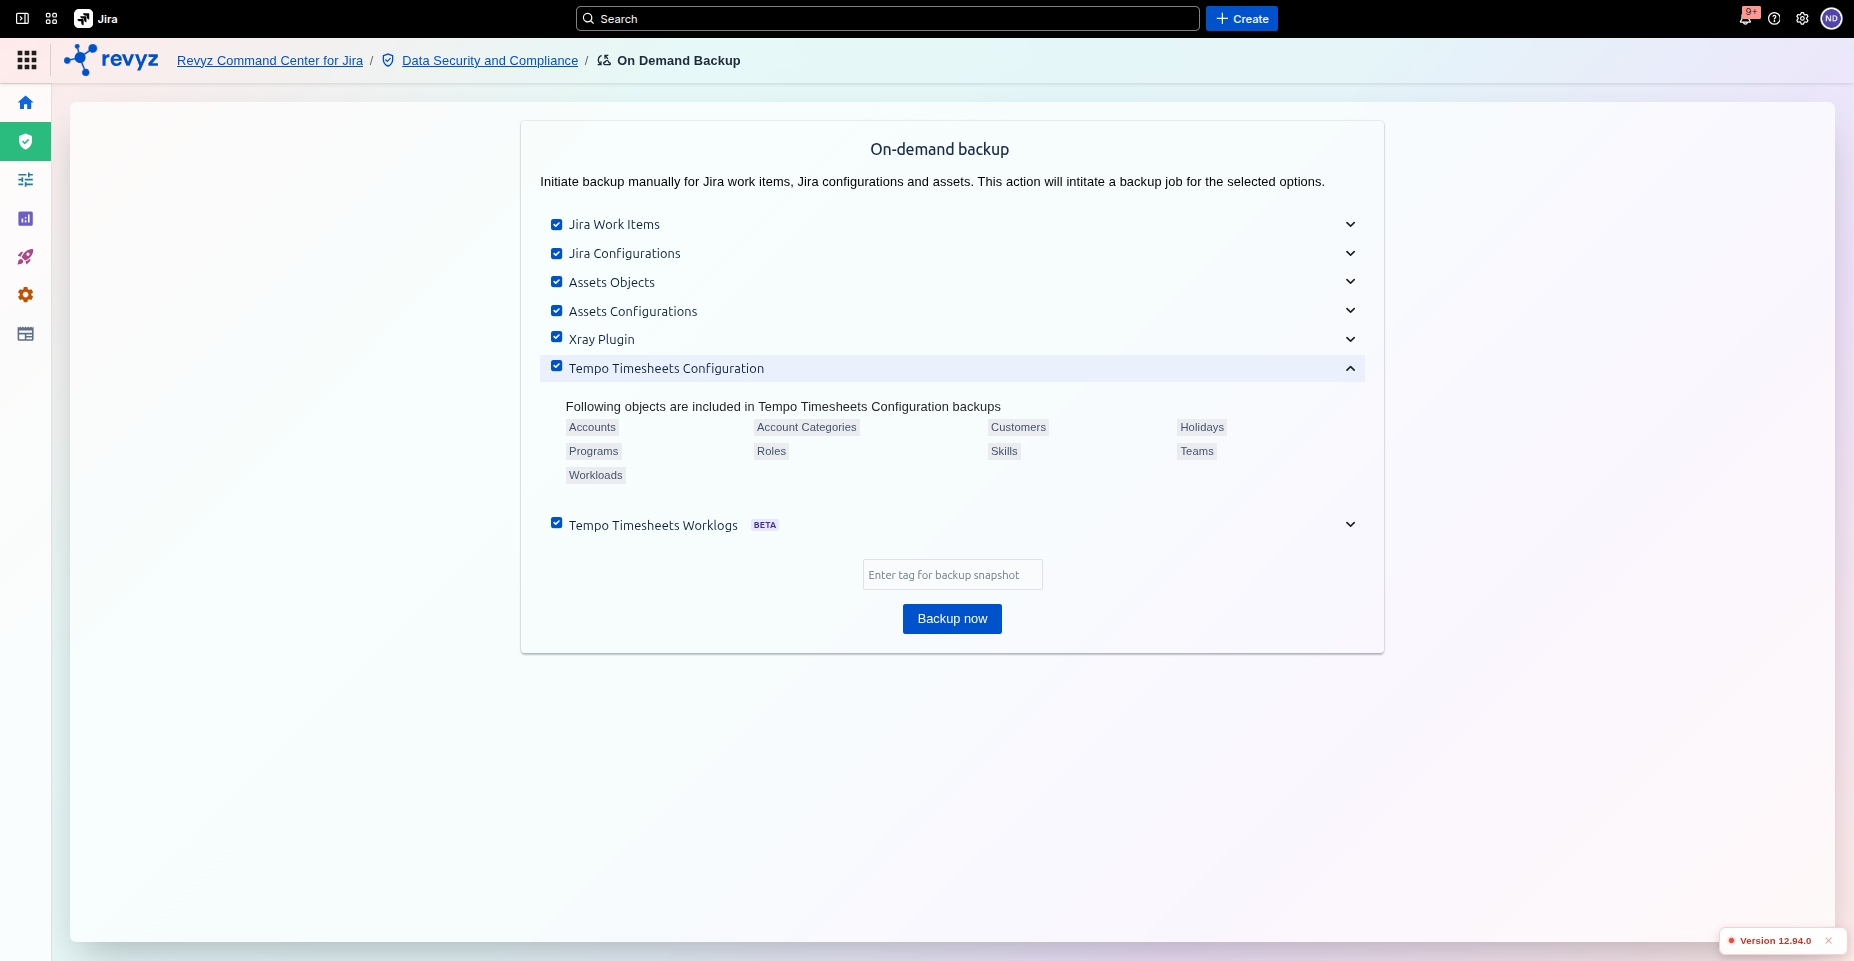Expand the Xray Plugin section
The image size is (1854, 961).
click(1350, 340)
